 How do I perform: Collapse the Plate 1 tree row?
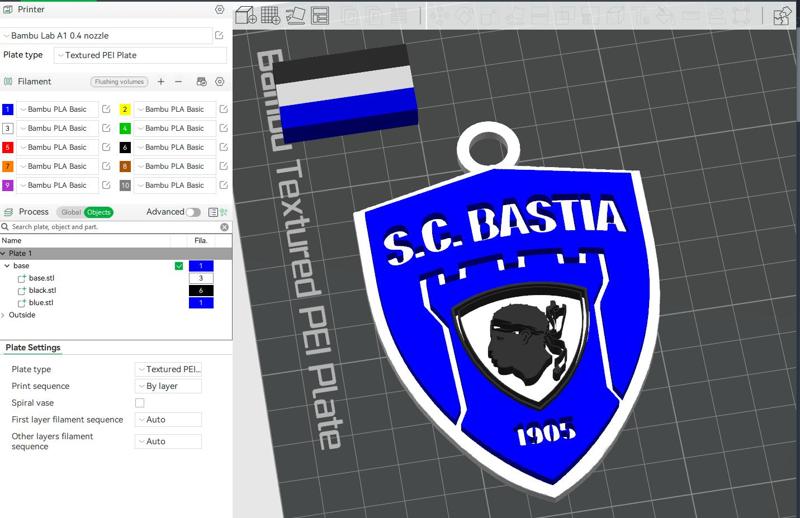3,253
